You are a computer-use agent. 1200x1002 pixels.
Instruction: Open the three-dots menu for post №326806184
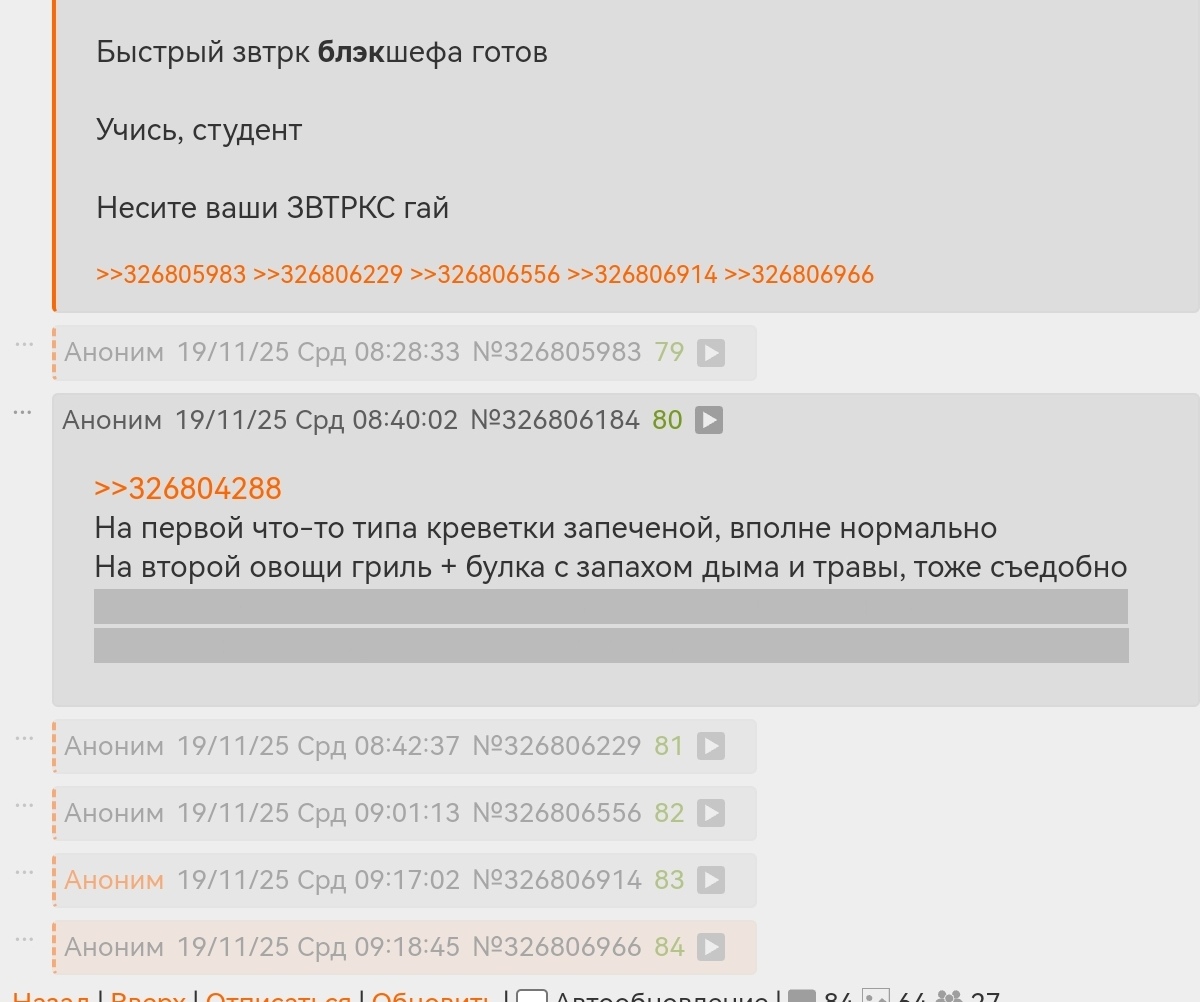tap(23, 413)
